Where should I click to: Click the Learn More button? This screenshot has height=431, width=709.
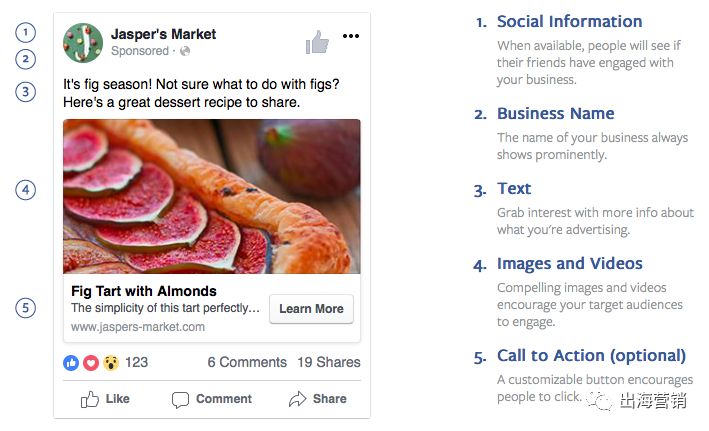coord(311,309)
